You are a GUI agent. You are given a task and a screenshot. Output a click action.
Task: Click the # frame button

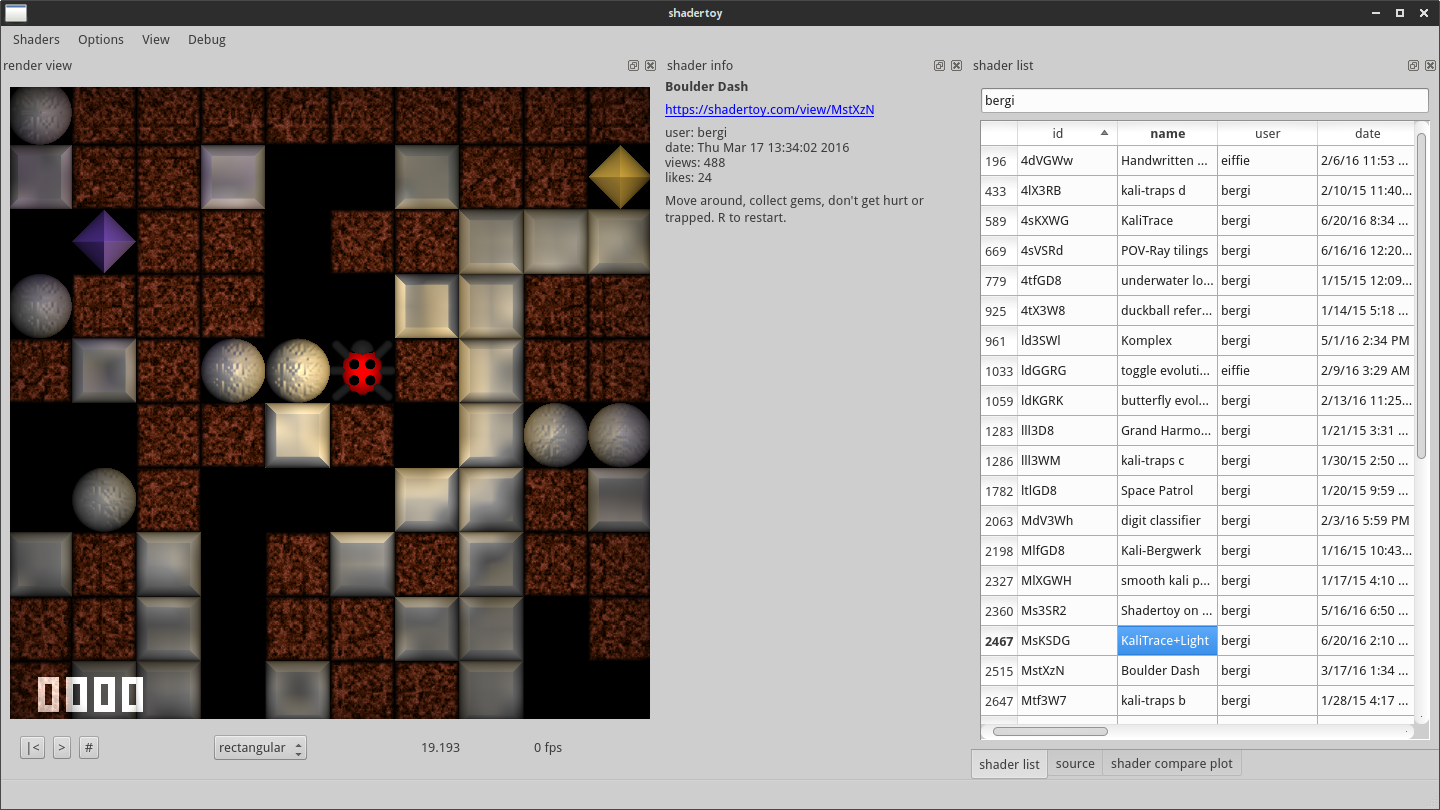[x=89, y=747]
